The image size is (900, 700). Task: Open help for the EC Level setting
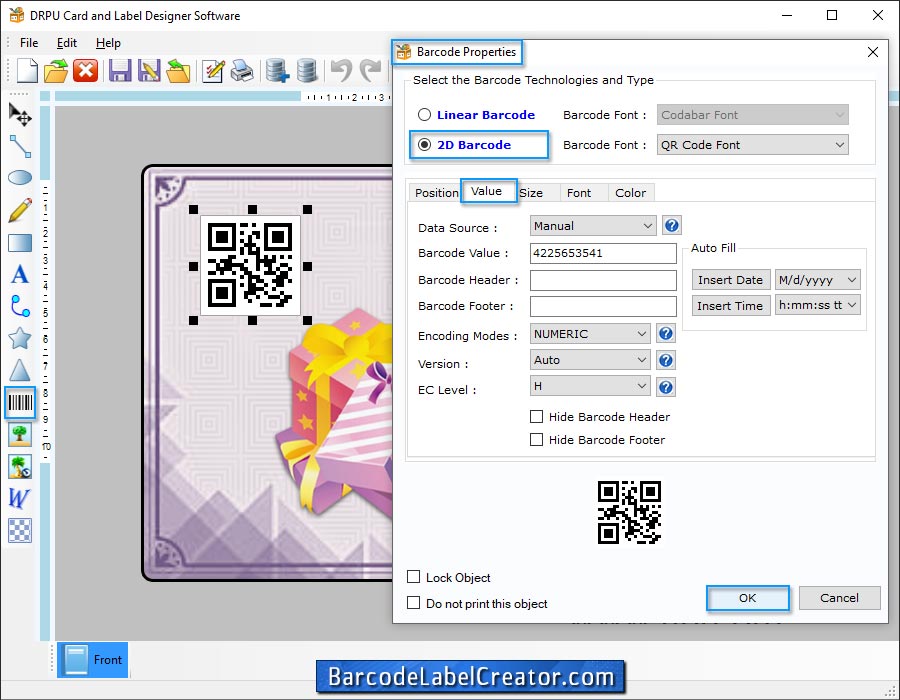pos(666,387)
